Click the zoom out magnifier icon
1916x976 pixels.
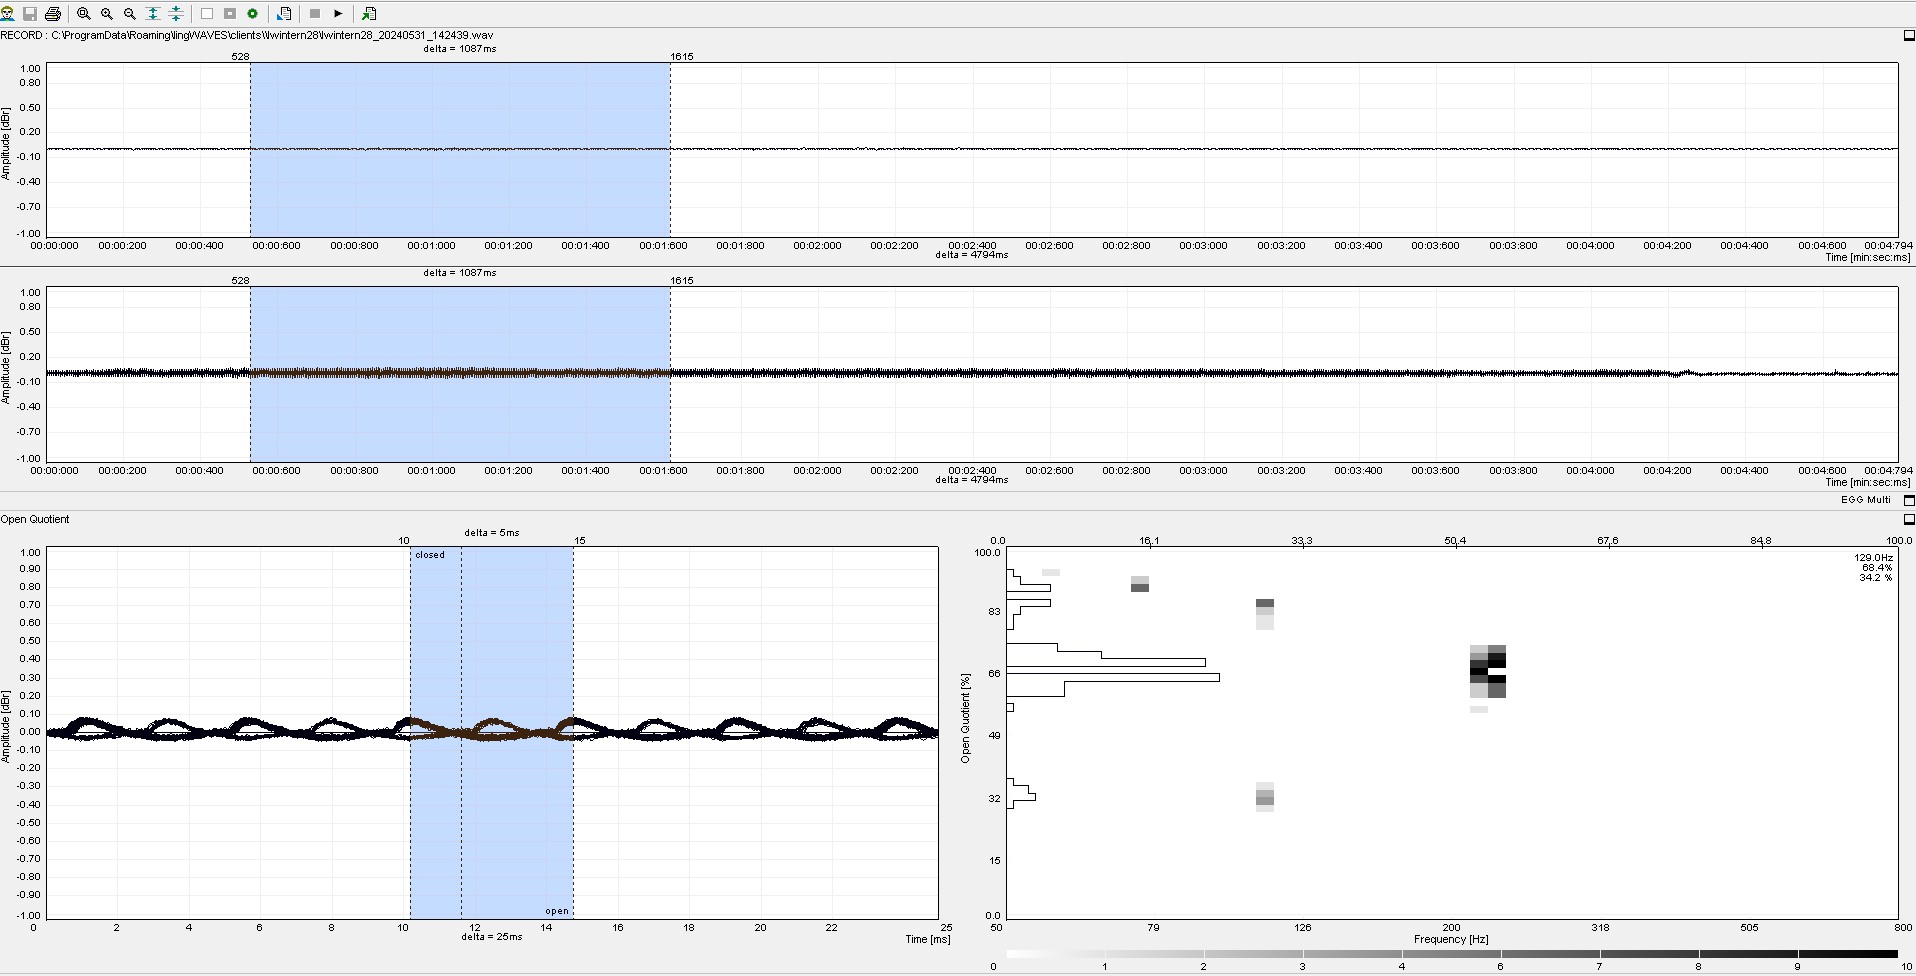click(x=130, y=14)
